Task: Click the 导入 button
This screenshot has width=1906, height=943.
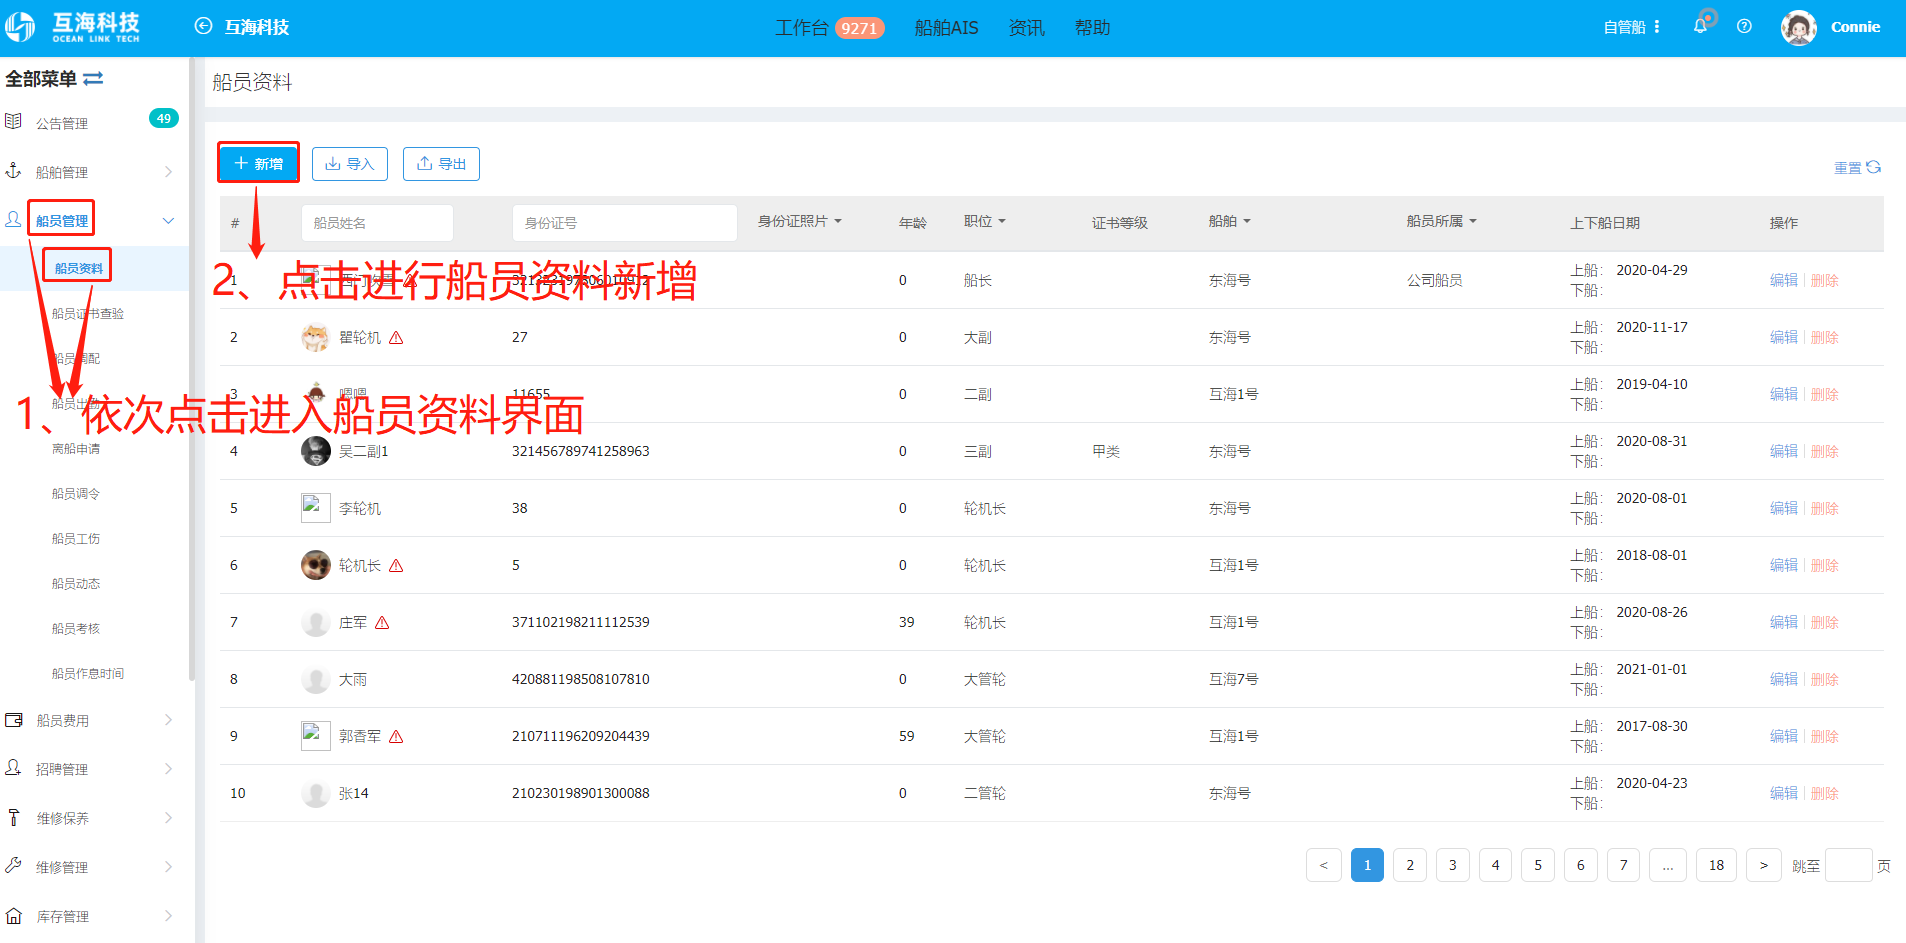Action: [350, 164]
